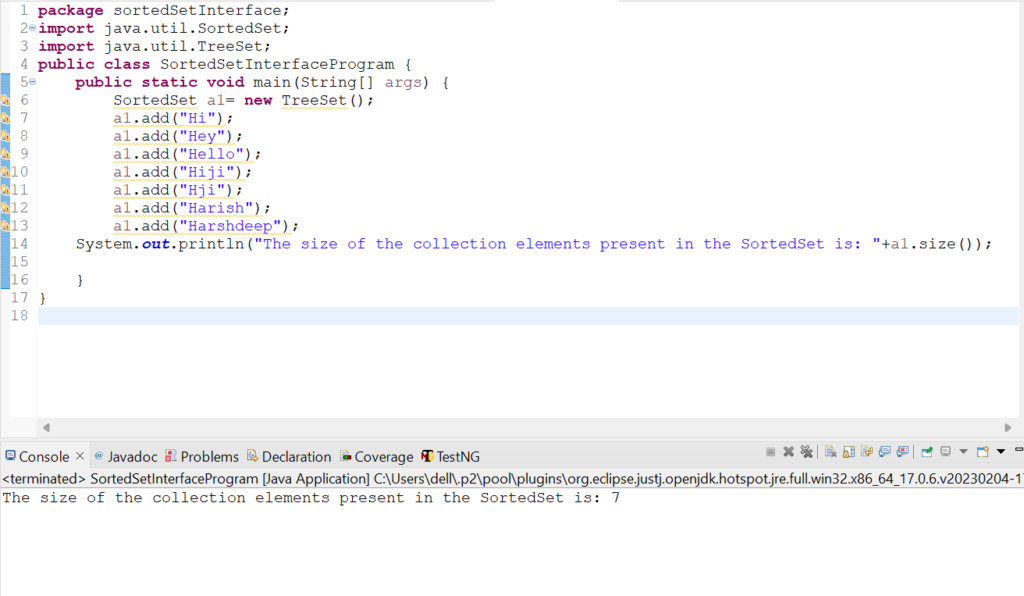Click Remove All Terminated Launches double-X icon
This screenshot has width=1024, height=596.
[807, 452]
